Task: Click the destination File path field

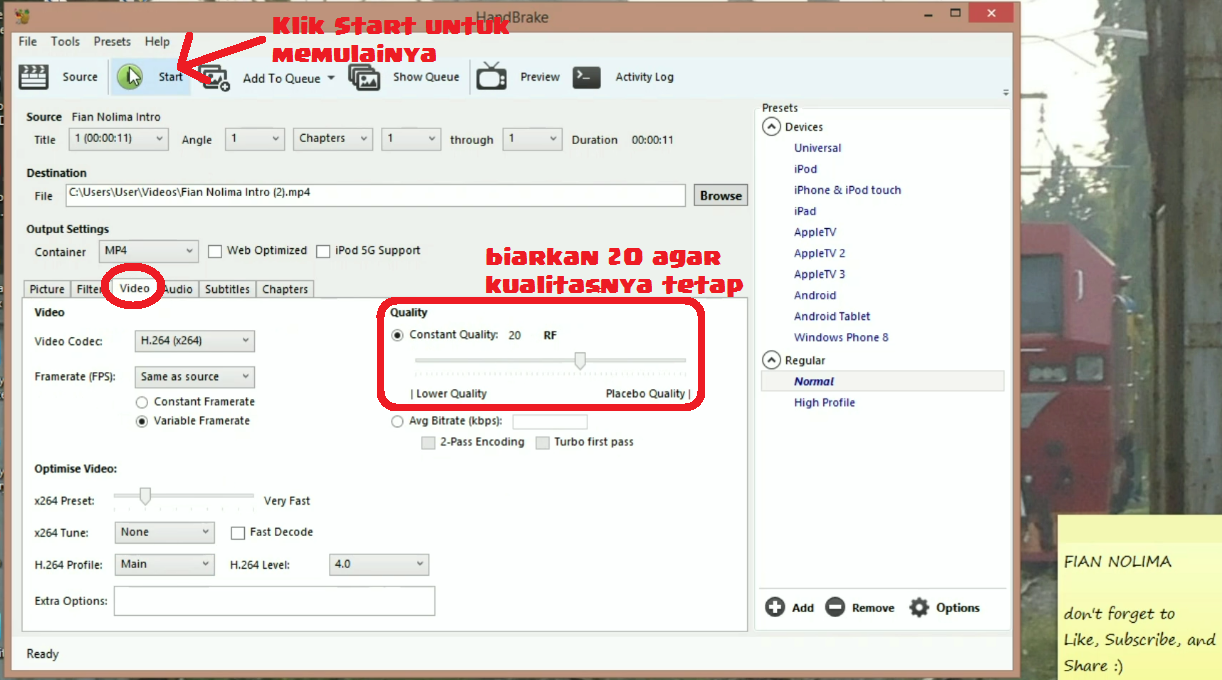Action: click(375, 195)
